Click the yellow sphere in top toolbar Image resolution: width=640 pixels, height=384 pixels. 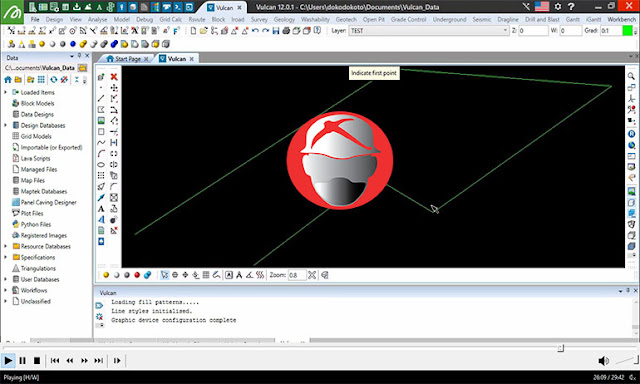tap(42, 44)
